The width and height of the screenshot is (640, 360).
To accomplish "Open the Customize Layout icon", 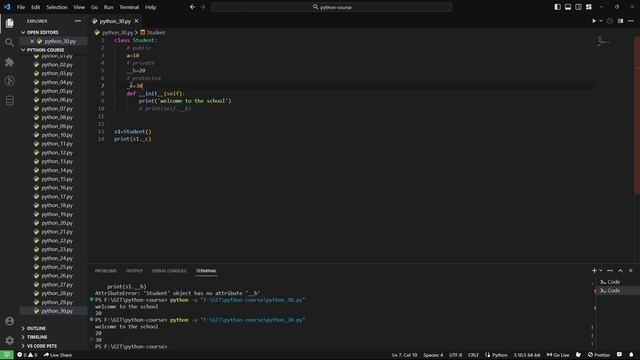I will click(589, 7).
